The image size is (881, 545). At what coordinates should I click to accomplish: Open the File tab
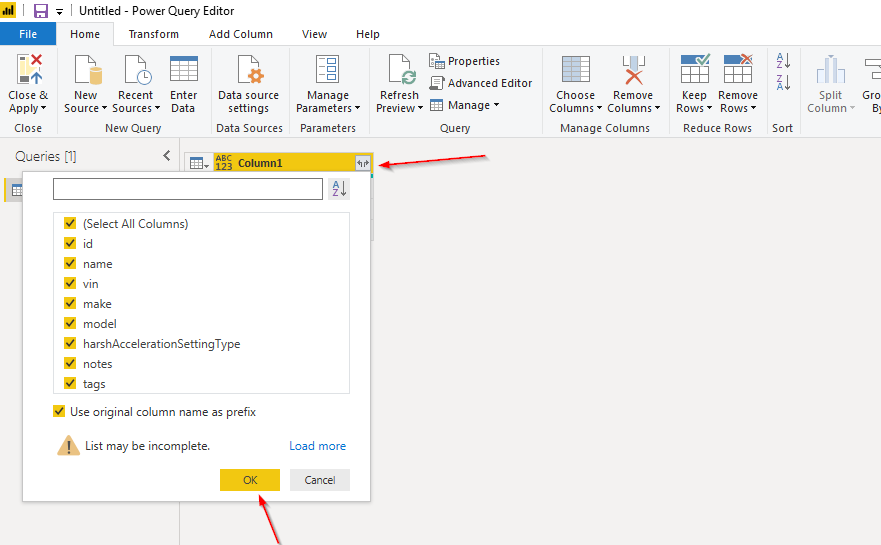pos(28,34)
